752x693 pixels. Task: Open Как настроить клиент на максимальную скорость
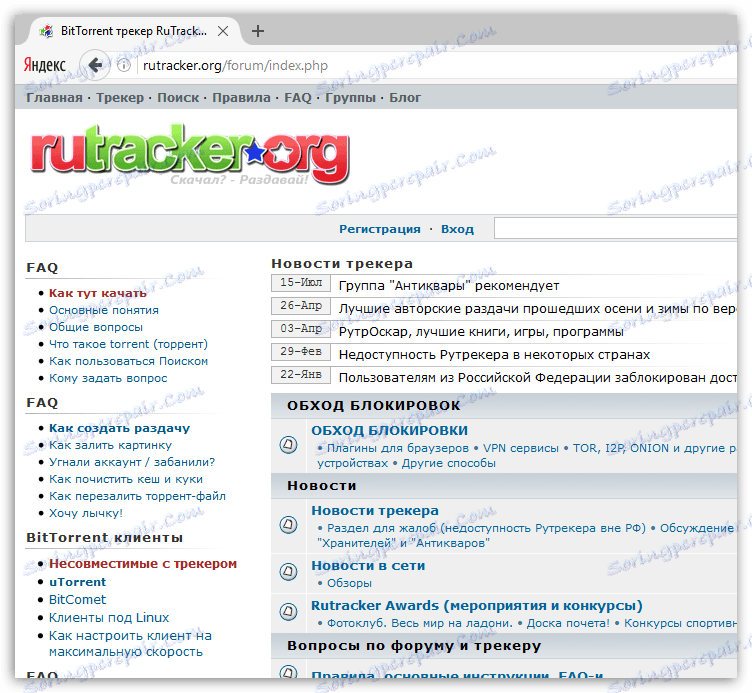pyautogui.click(x=130, y=644)
